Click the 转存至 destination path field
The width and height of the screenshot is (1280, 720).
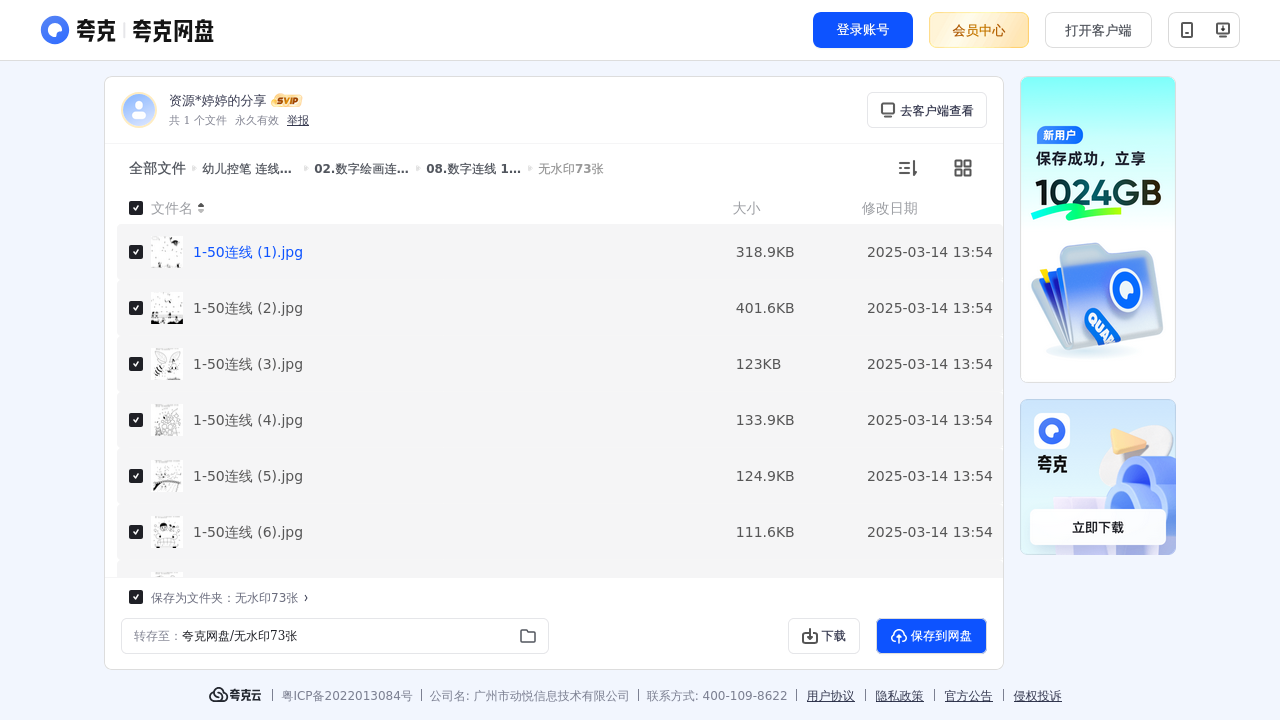coord(335,636)
